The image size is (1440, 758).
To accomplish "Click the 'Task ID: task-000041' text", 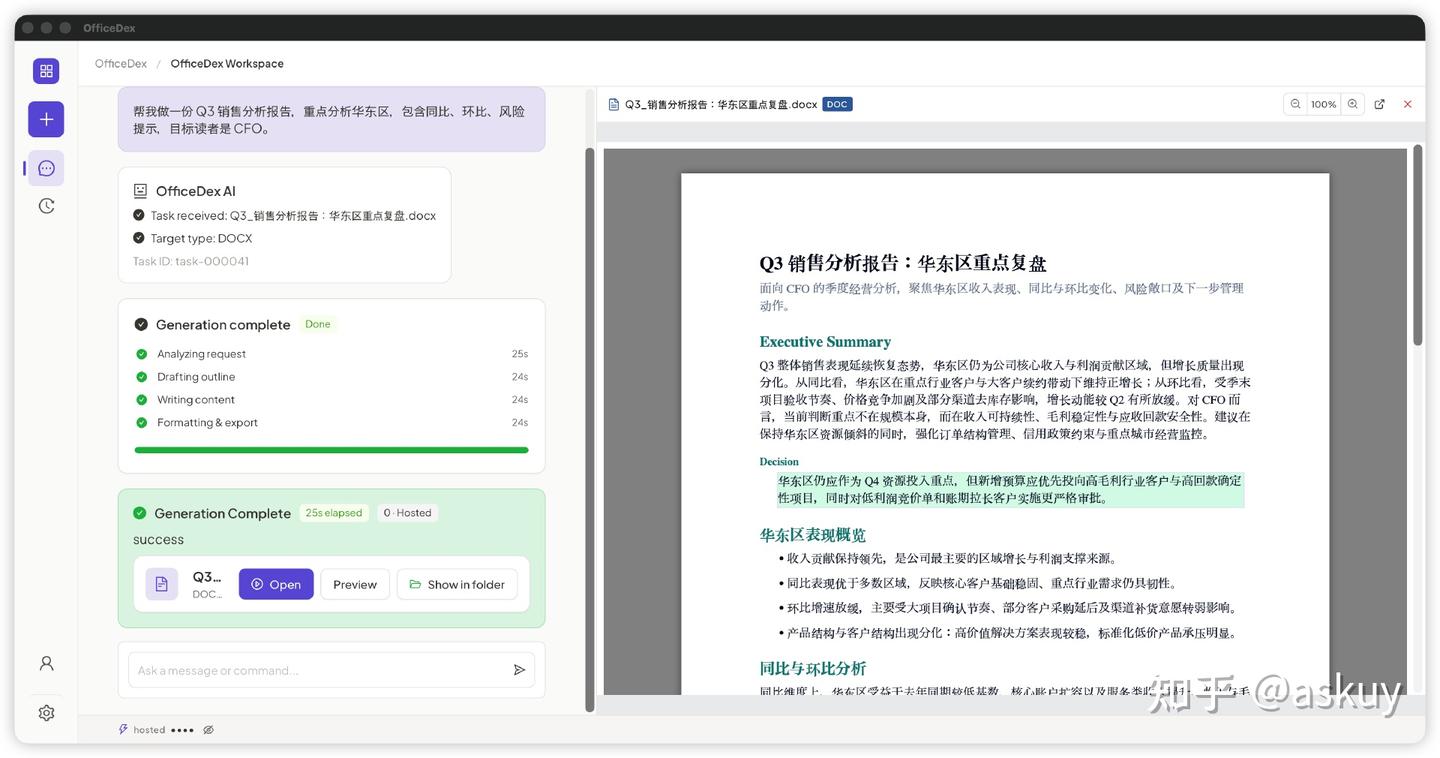I will [191, 261].
